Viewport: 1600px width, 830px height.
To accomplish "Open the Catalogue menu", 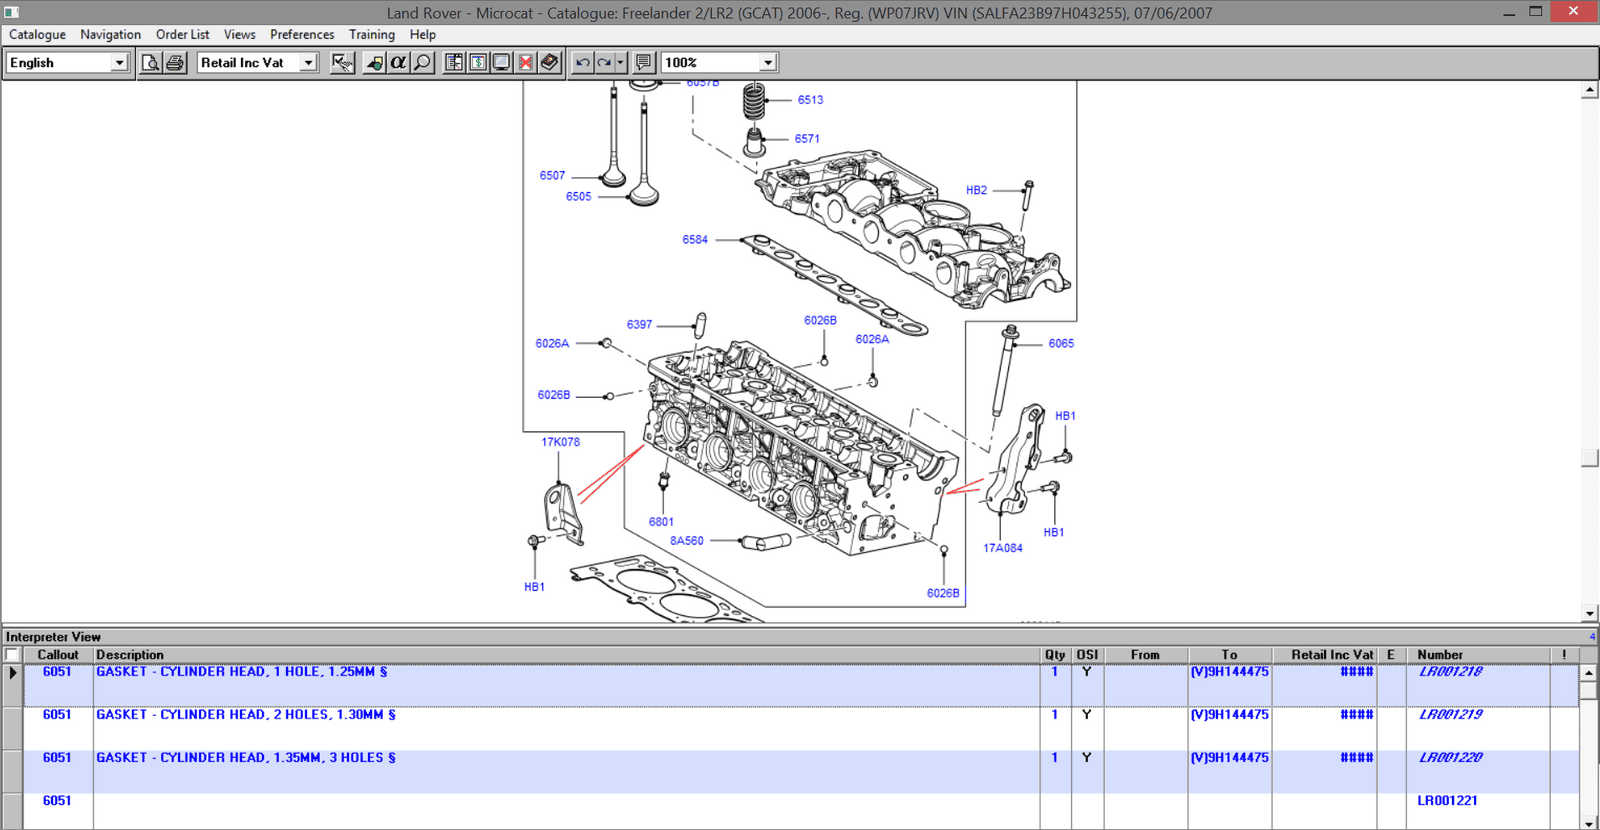I will [37, 35].
